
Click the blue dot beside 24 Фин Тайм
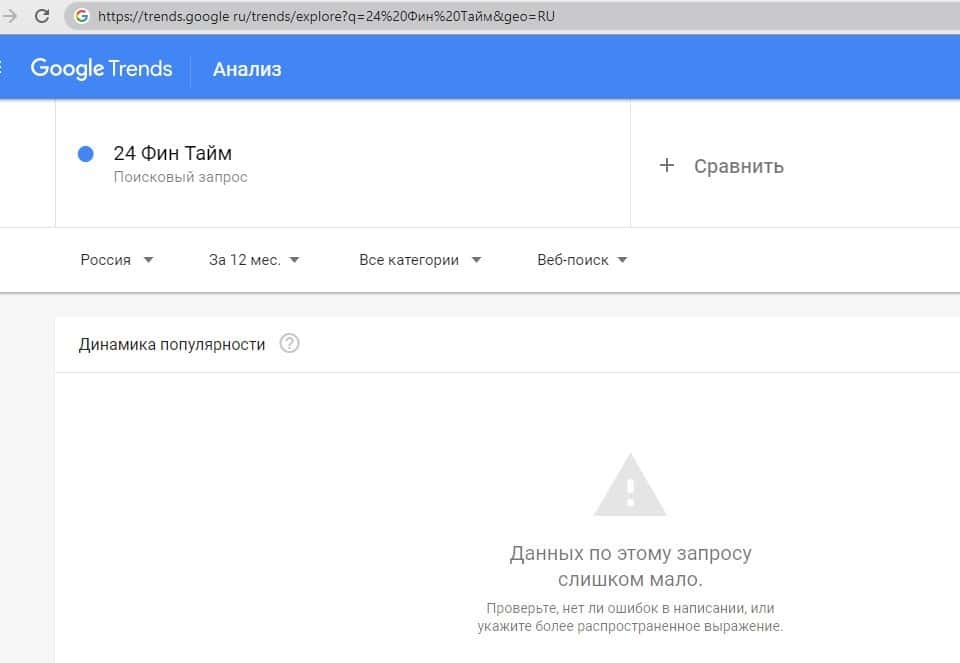pyautogui.click(x=85, y=153)
